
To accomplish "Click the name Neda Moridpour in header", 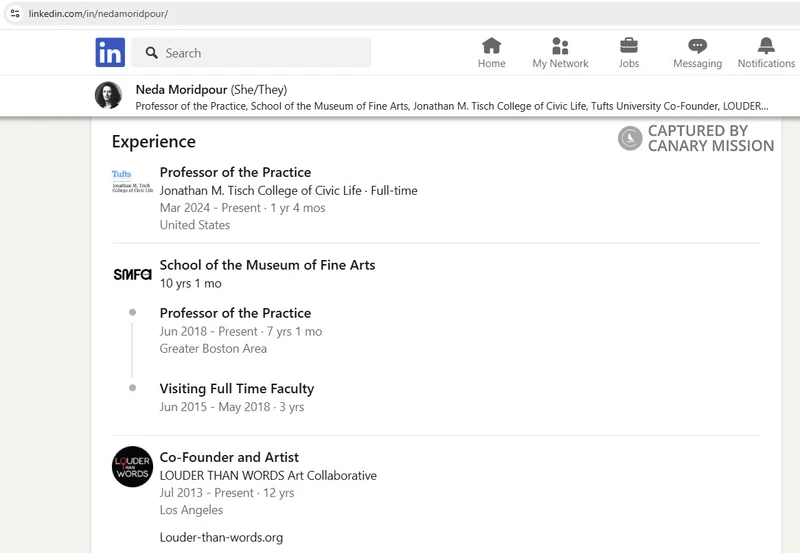I will pos(181,90).
